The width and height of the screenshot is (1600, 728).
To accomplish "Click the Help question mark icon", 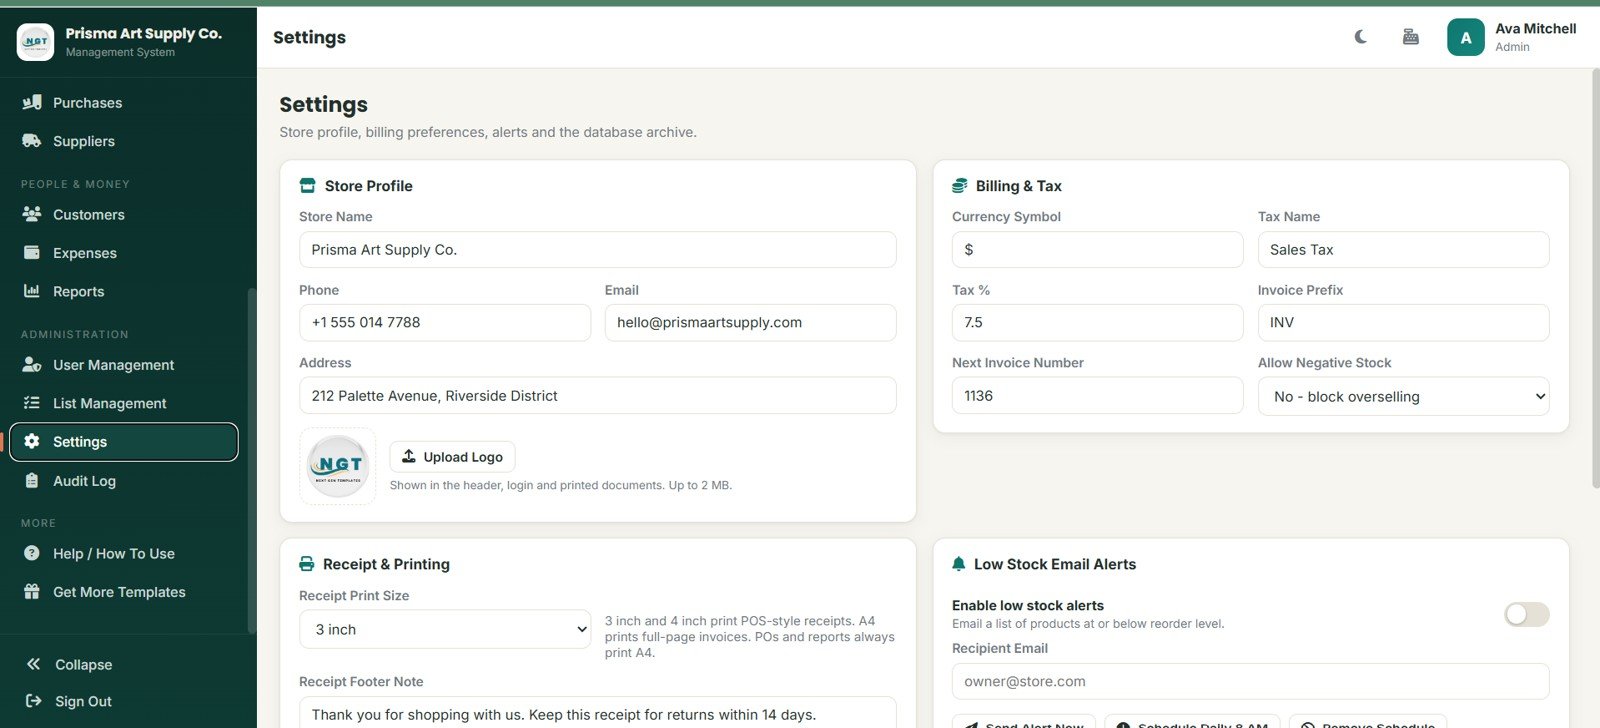I will coord(32,553).
